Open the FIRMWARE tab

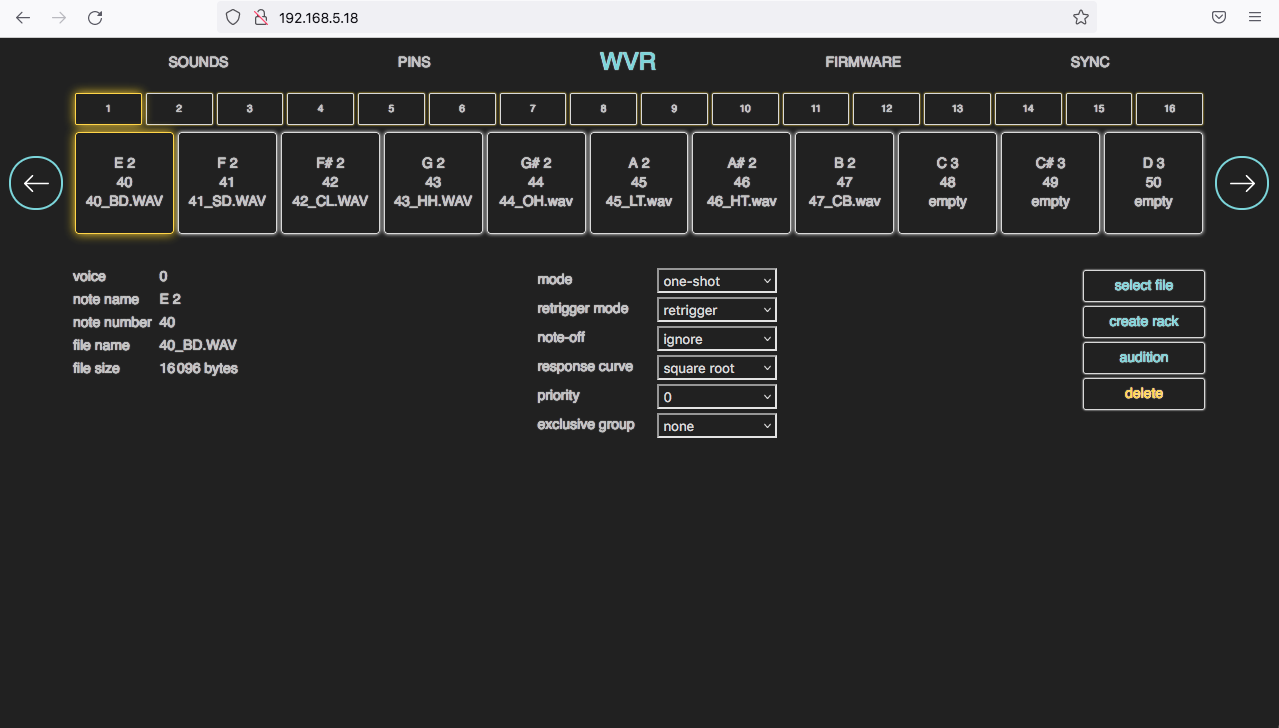863,62
